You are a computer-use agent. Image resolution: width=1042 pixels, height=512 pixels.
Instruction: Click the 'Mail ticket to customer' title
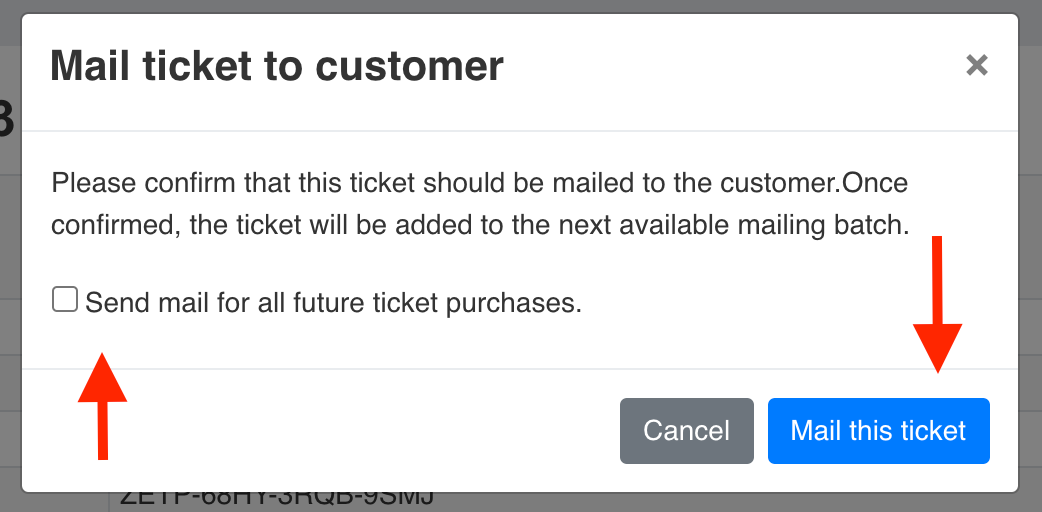[277, 66]
